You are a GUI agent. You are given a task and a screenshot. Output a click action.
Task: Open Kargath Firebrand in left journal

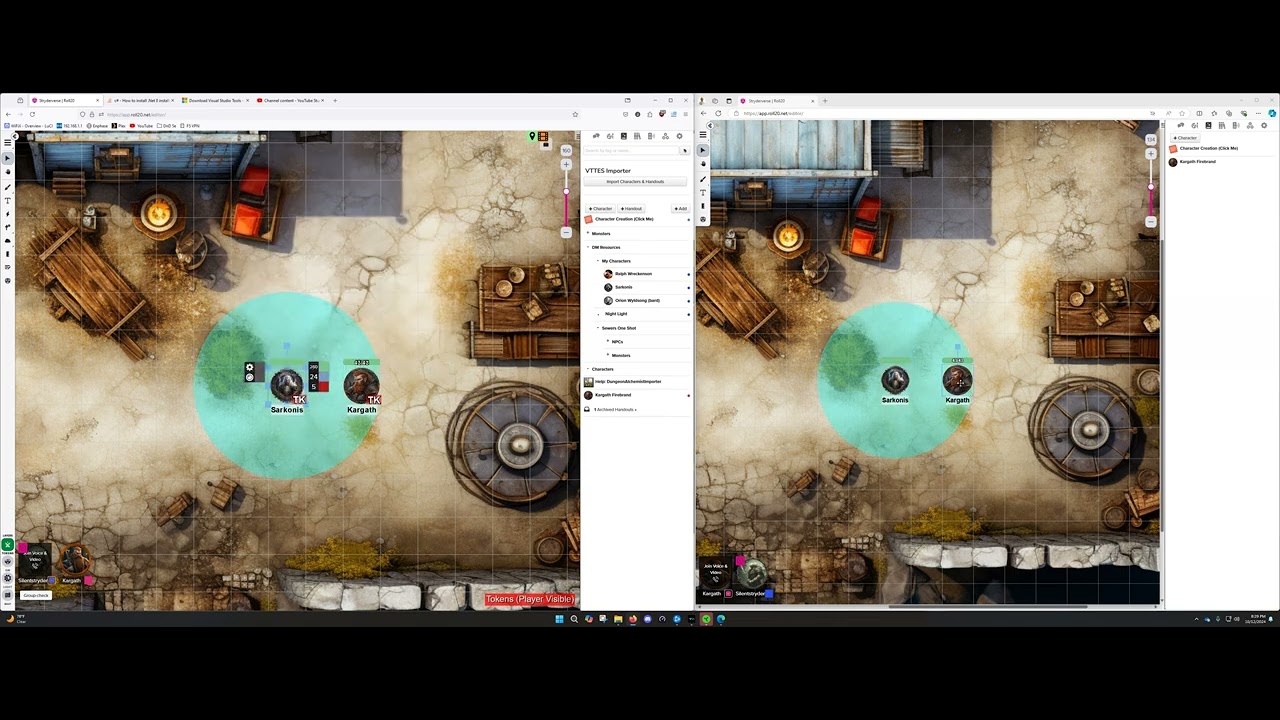[x=613, y=395]
